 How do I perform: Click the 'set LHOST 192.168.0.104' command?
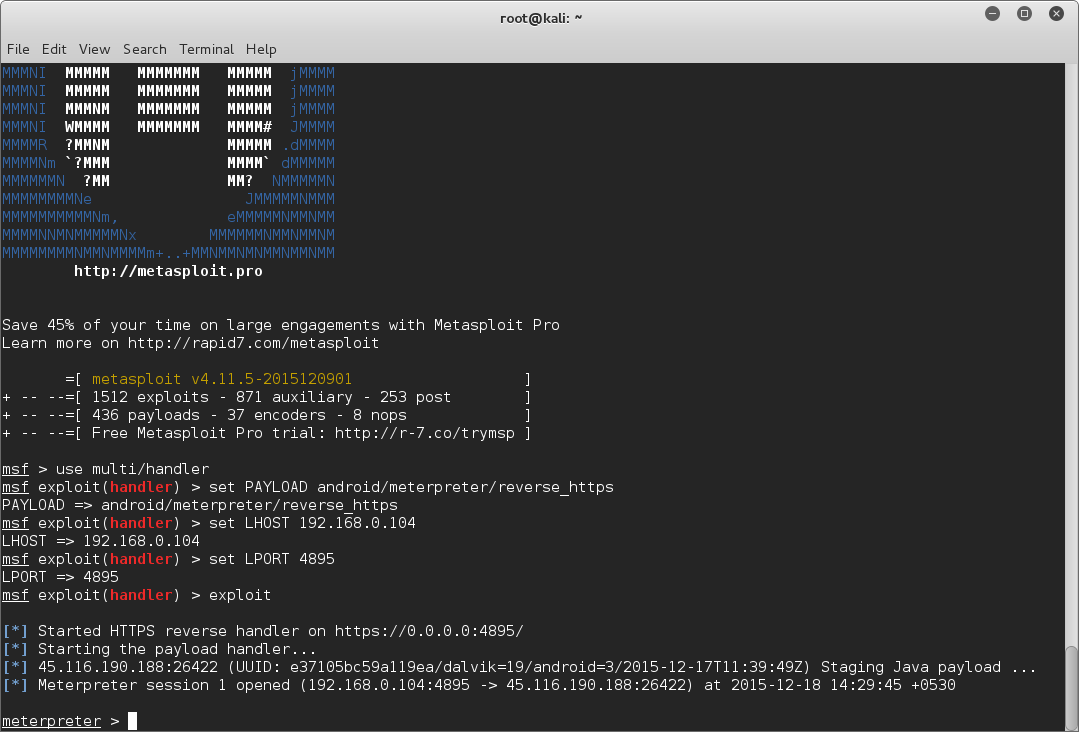click(x=312, y=523)
